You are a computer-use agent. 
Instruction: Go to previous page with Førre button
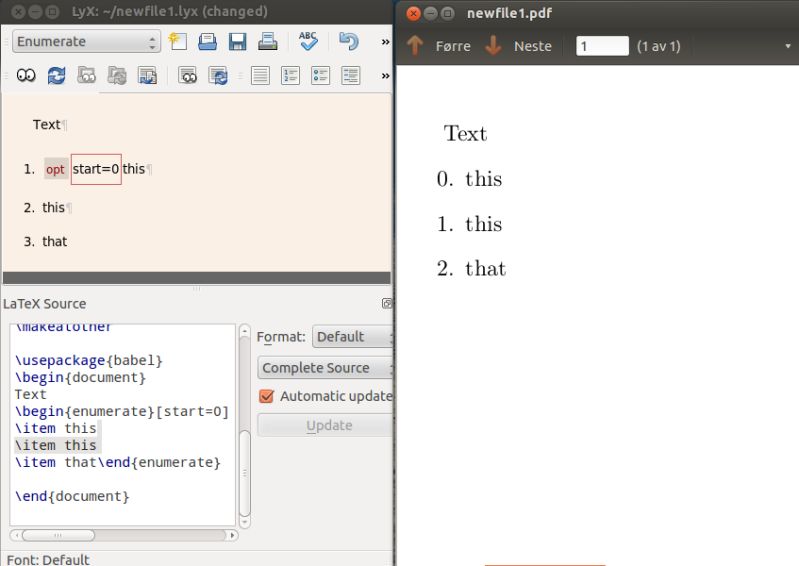(x=453, y=46)
